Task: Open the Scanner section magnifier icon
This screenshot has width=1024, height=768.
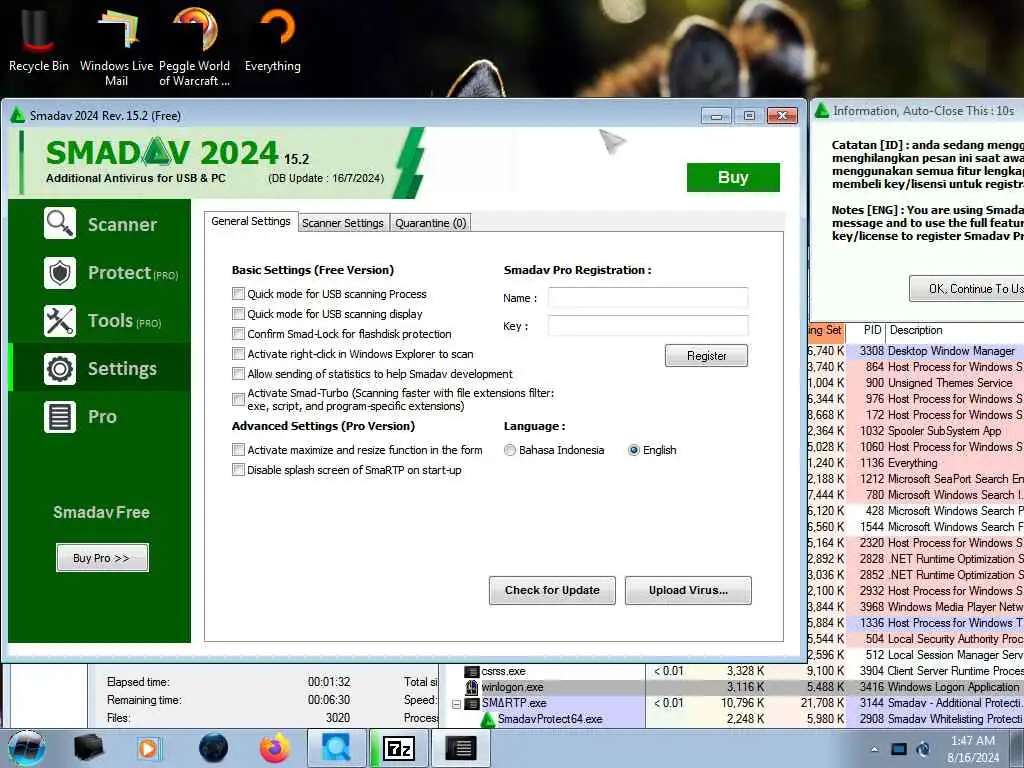Action: pos(60,223)
